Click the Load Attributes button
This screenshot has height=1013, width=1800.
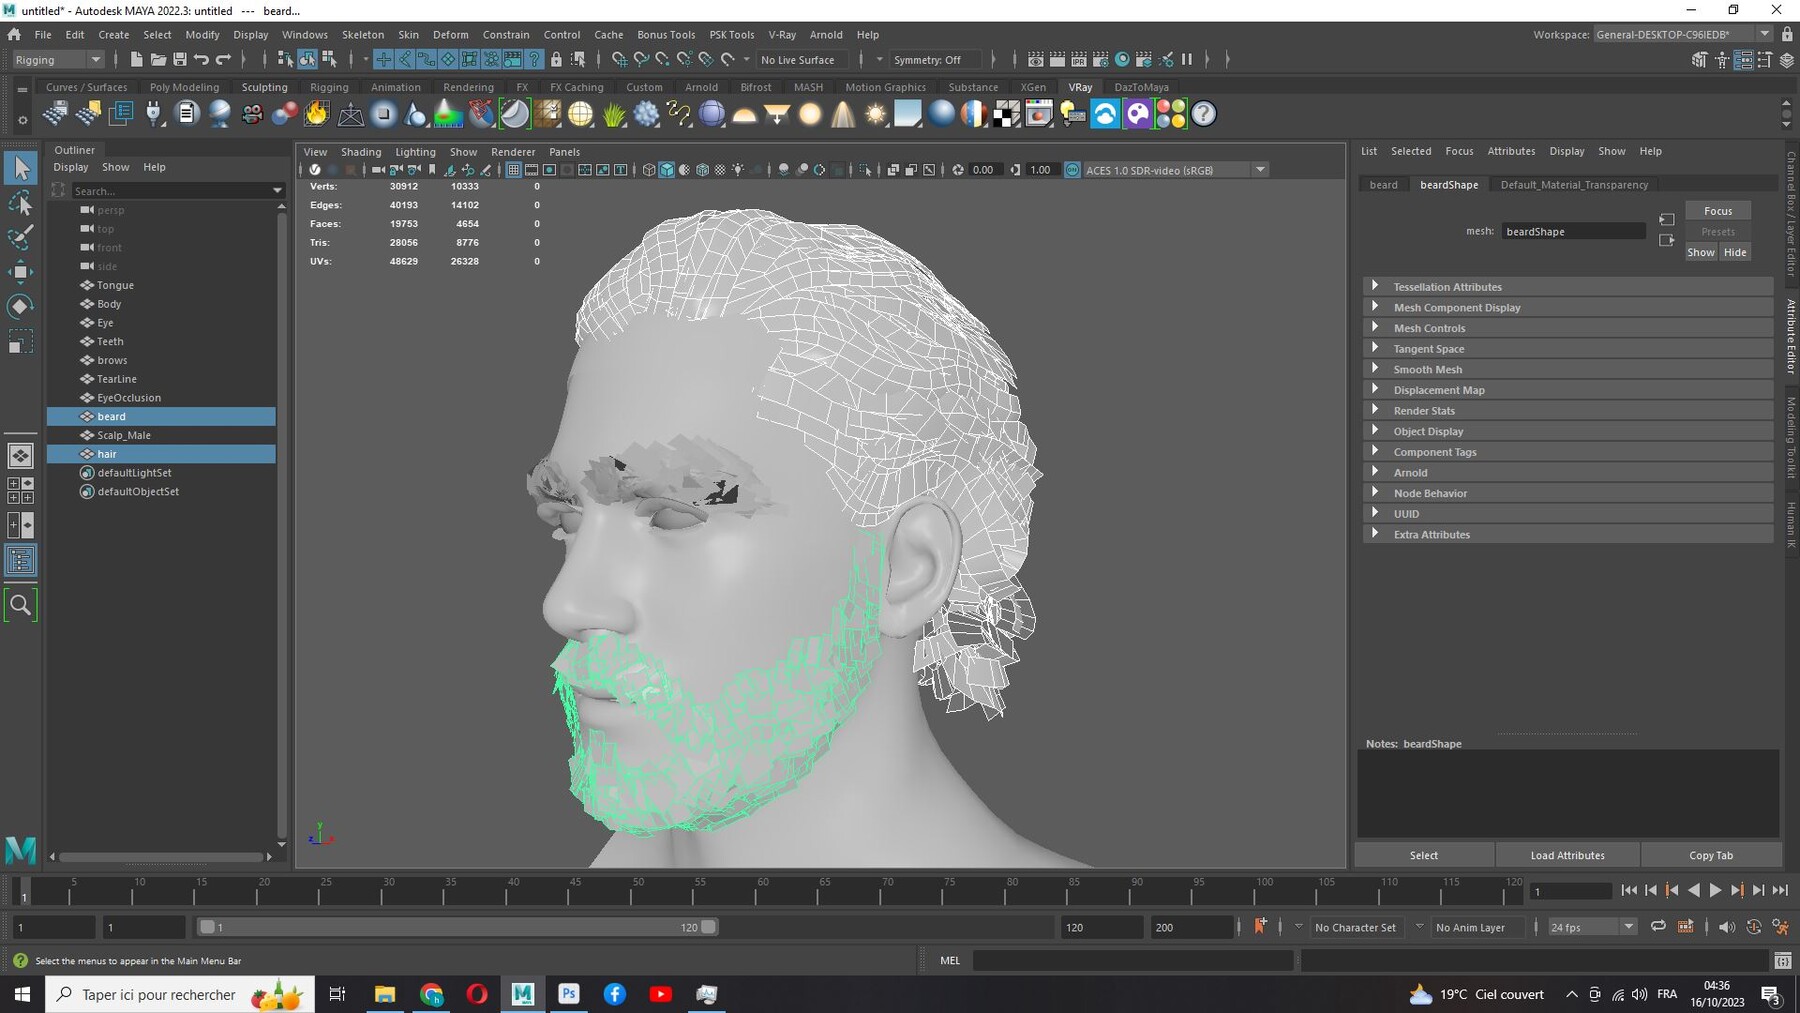coord(1567,855)
